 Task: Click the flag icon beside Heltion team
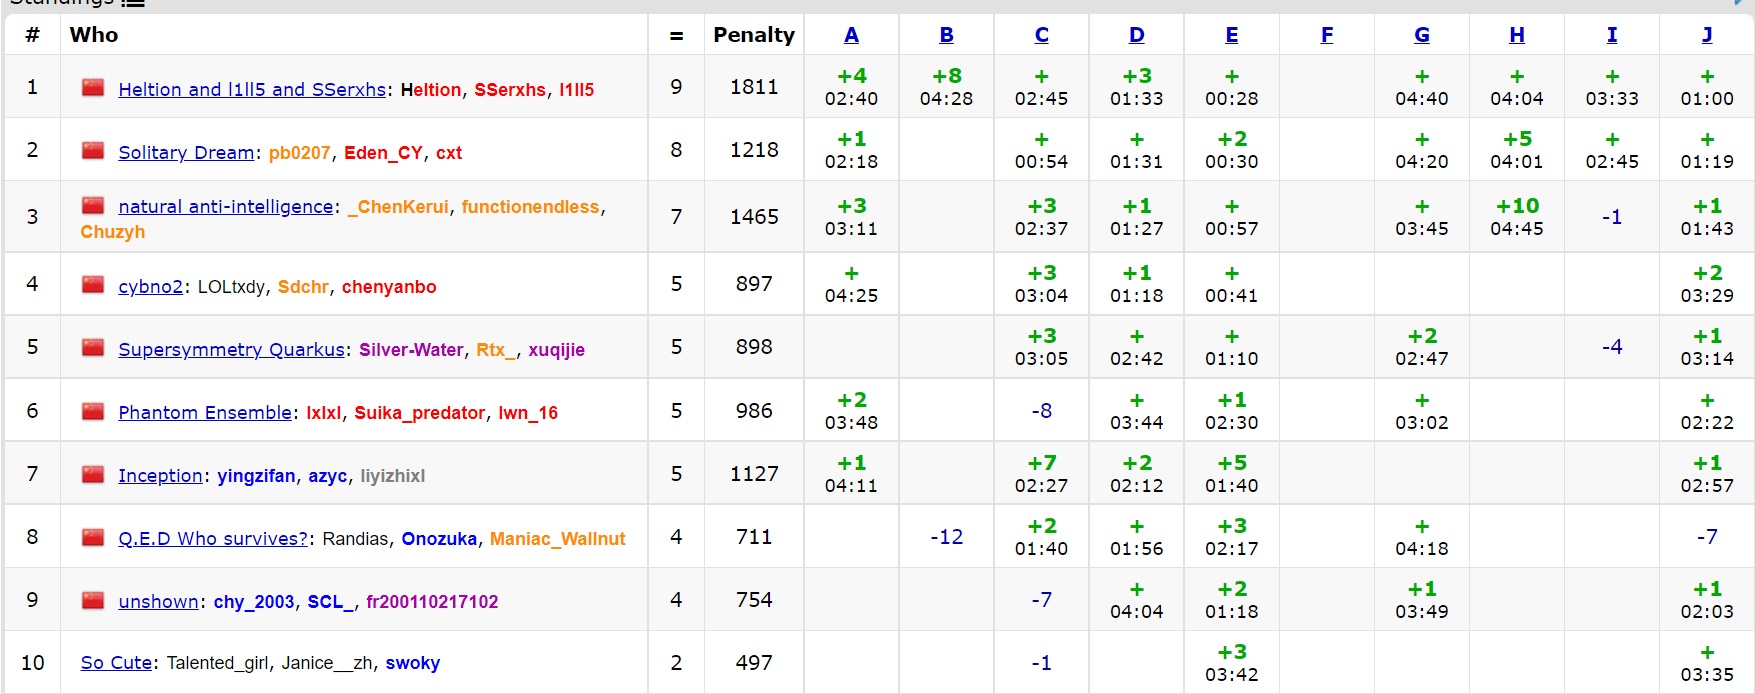point(93,88)
